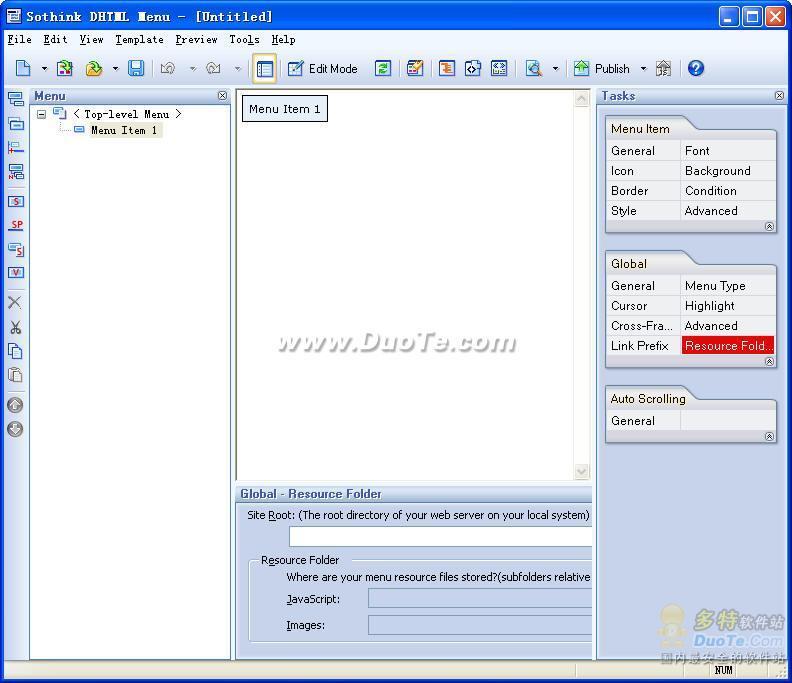Click the blue Help question mark icon

(696, 68)
